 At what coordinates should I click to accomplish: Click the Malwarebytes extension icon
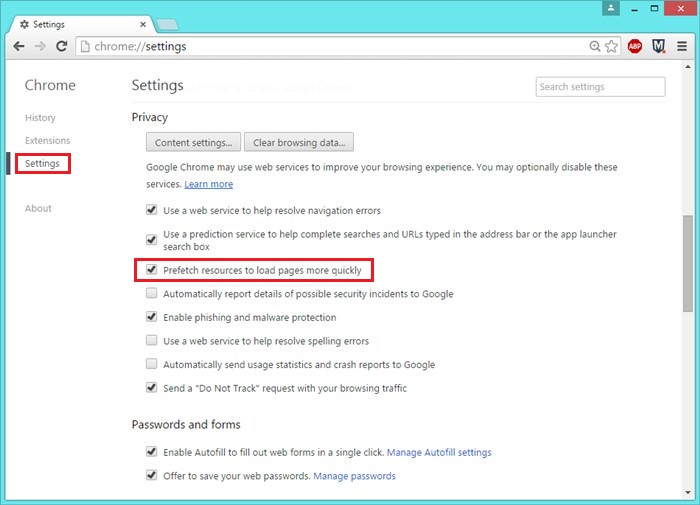[658, 46]
